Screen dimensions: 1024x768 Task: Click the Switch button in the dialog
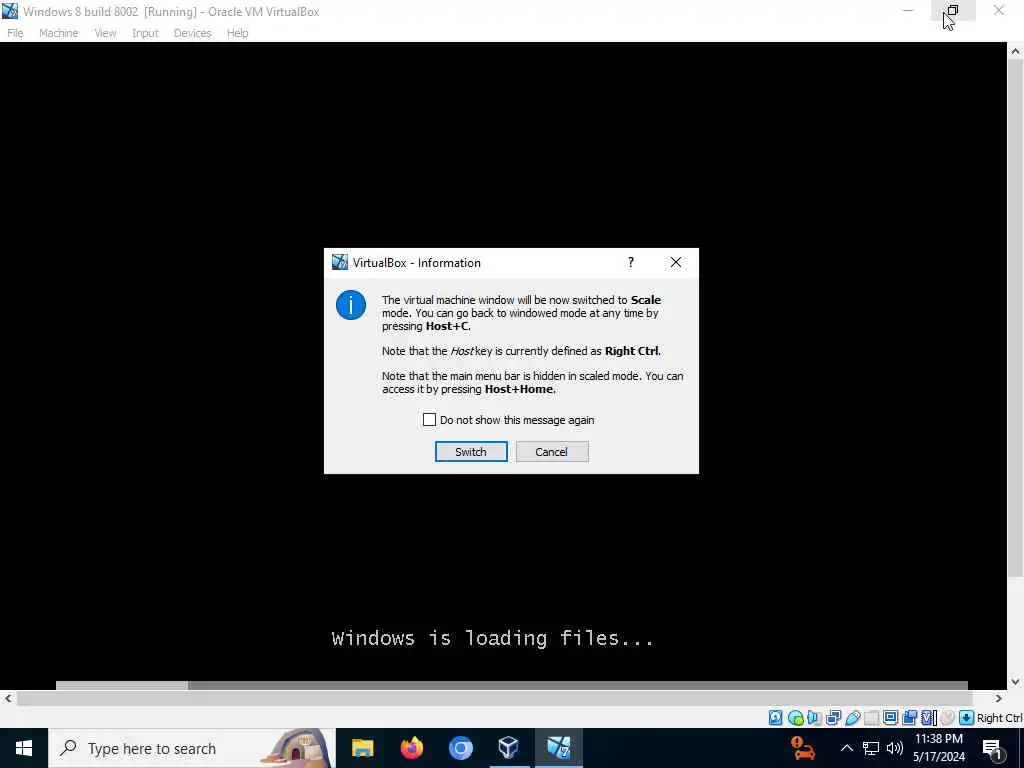pos(471,451)
